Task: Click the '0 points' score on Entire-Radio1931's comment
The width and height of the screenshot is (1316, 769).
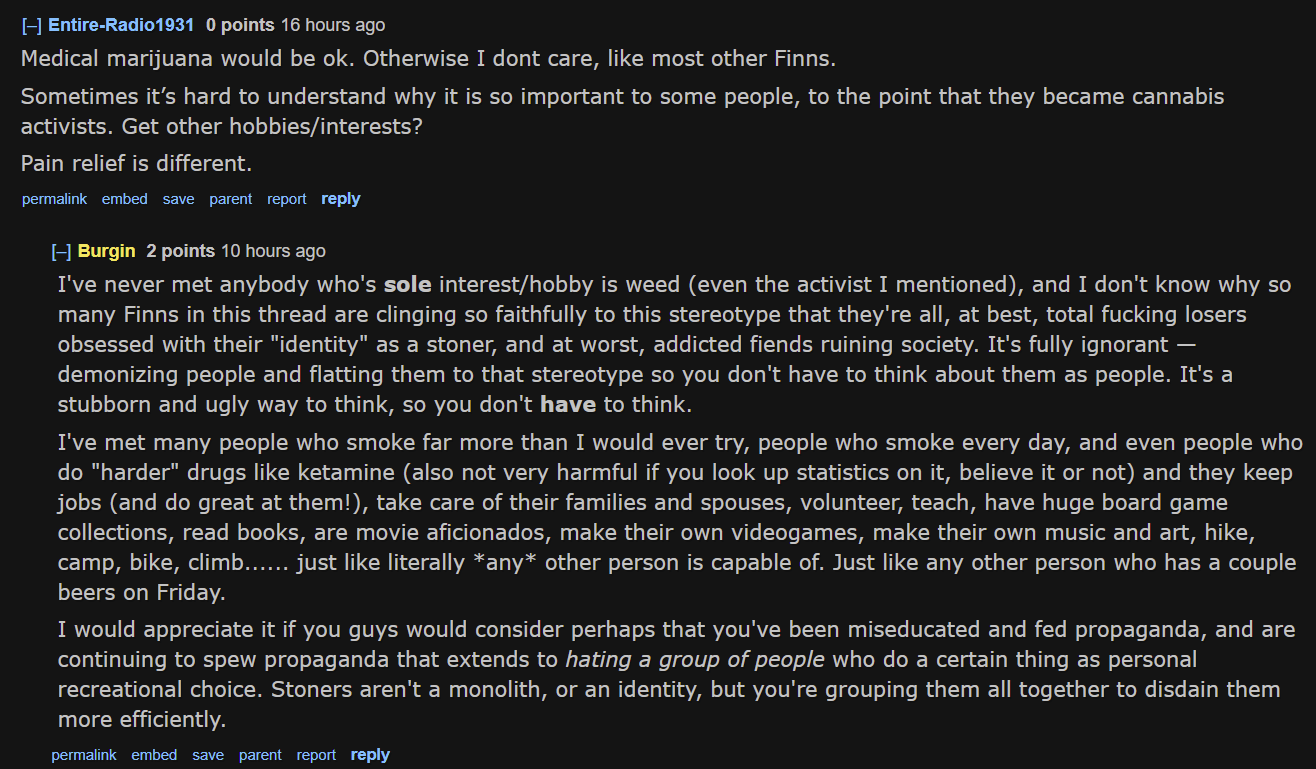Action: click(241, 25)
